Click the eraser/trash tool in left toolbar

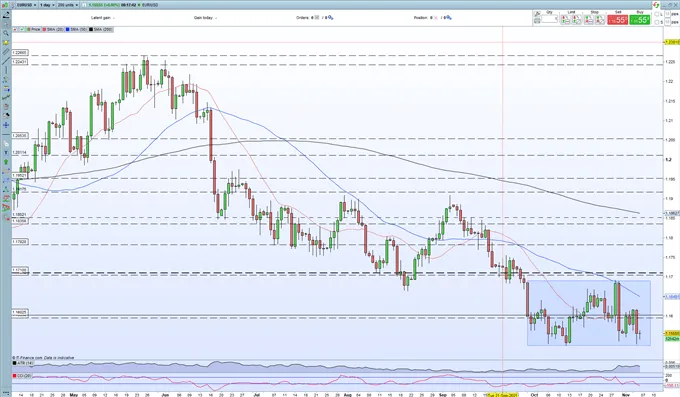point(6,107)
